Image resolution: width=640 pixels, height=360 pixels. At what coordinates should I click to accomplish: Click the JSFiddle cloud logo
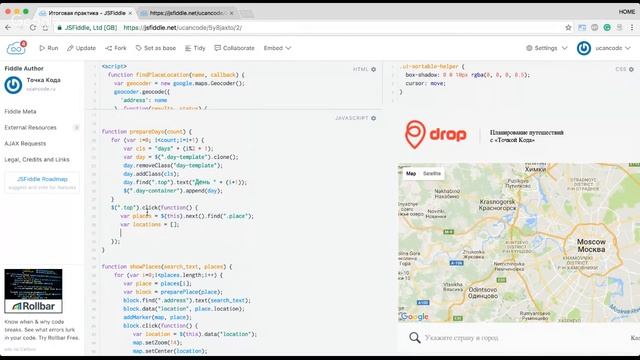[16, 48]
